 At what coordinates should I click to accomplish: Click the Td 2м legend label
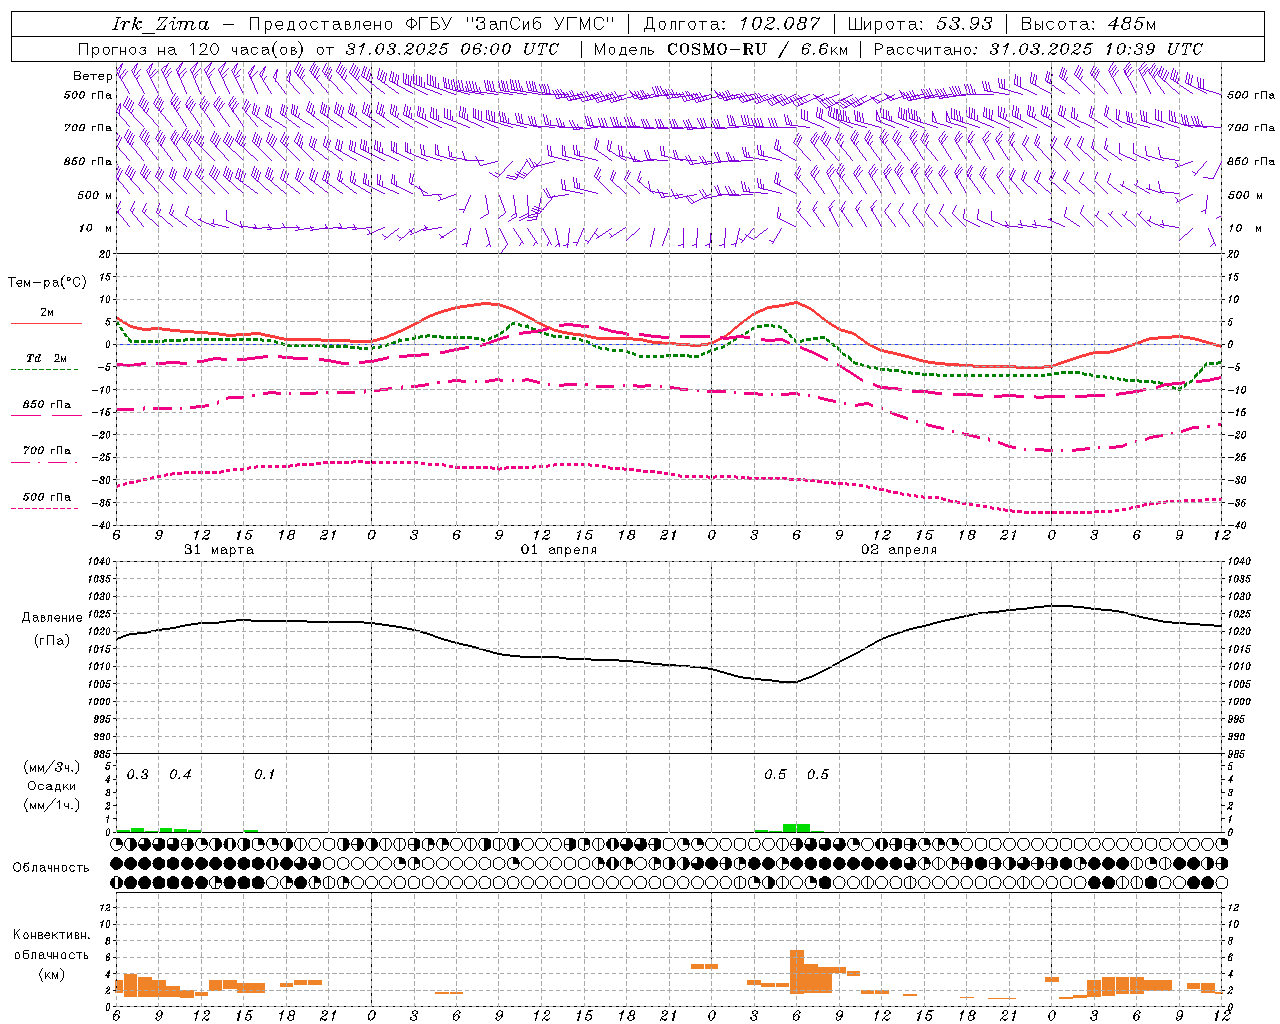click(x=47, y=358)
